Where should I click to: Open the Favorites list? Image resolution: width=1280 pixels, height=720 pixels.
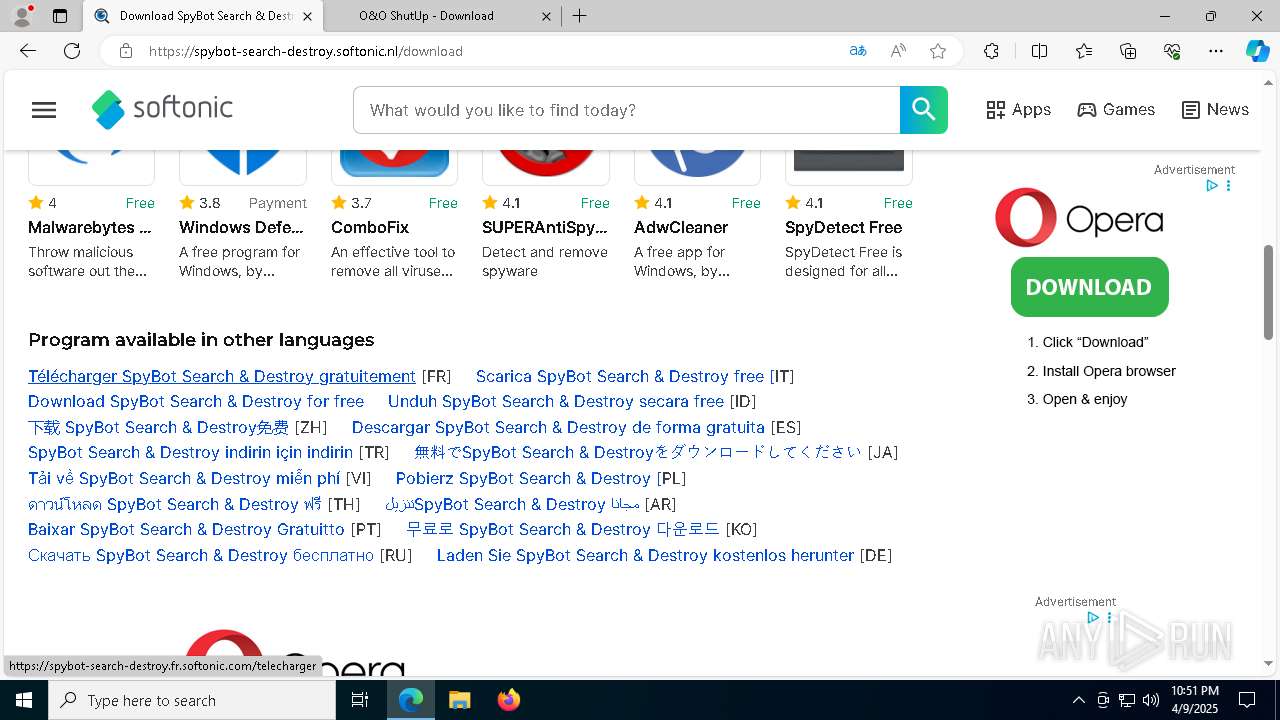click(x=1084, y=51)
